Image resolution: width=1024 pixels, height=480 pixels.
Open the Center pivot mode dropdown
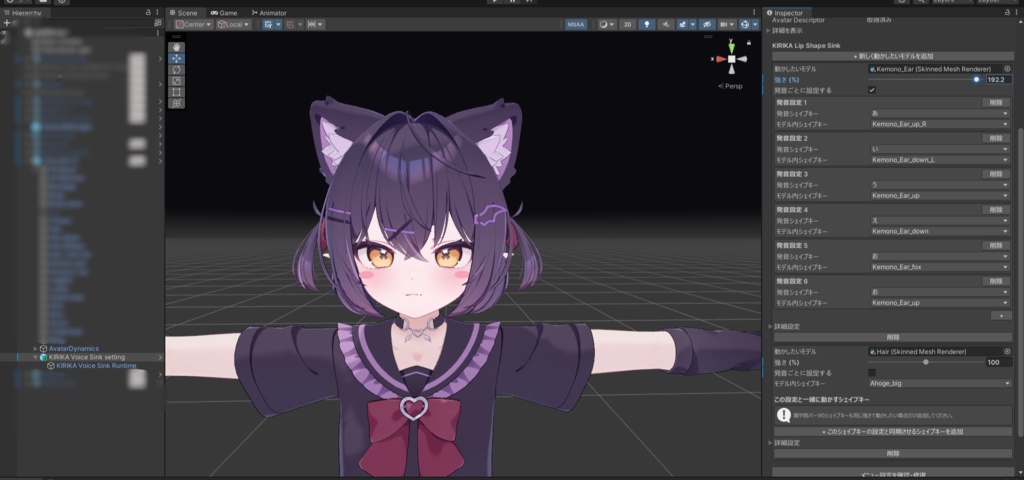(193, 24)
